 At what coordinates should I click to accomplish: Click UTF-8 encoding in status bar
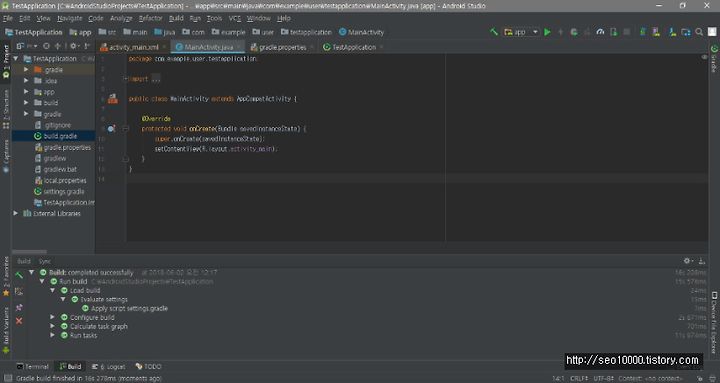(x=603, y=378)
